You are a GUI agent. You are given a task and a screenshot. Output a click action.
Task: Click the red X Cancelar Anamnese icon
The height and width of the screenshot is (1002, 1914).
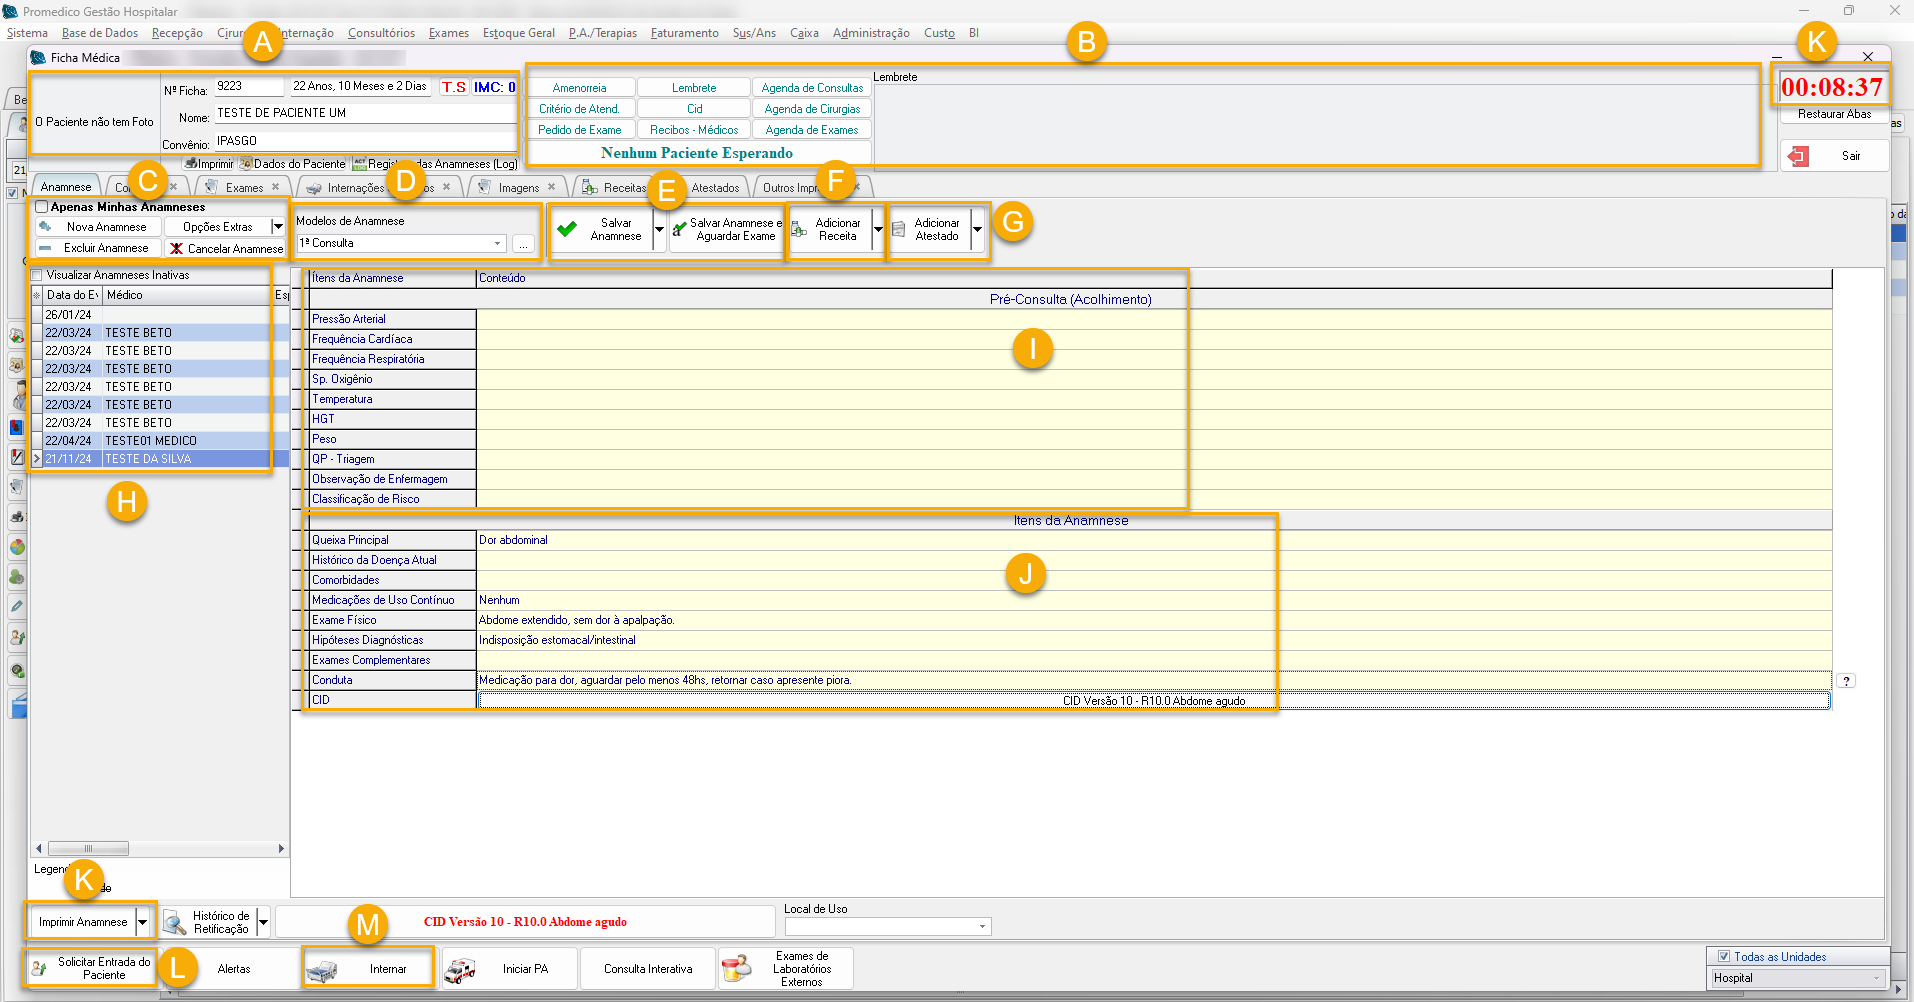click(x=177, y=249)
